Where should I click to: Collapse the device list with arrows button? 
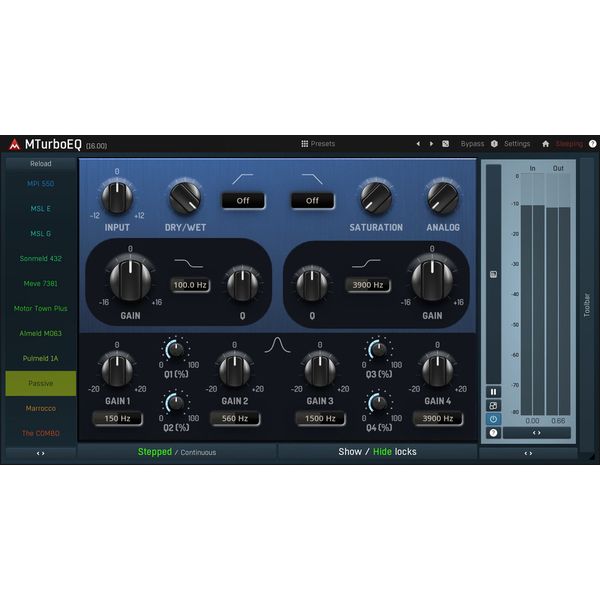pyautogui.click(x=41, y=453)
